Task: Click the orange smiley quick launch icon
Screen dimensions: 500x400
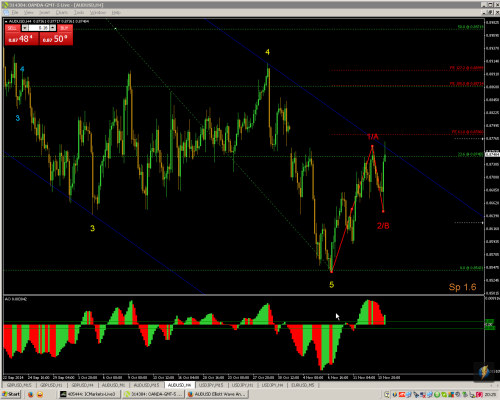Action: point(40,395)
